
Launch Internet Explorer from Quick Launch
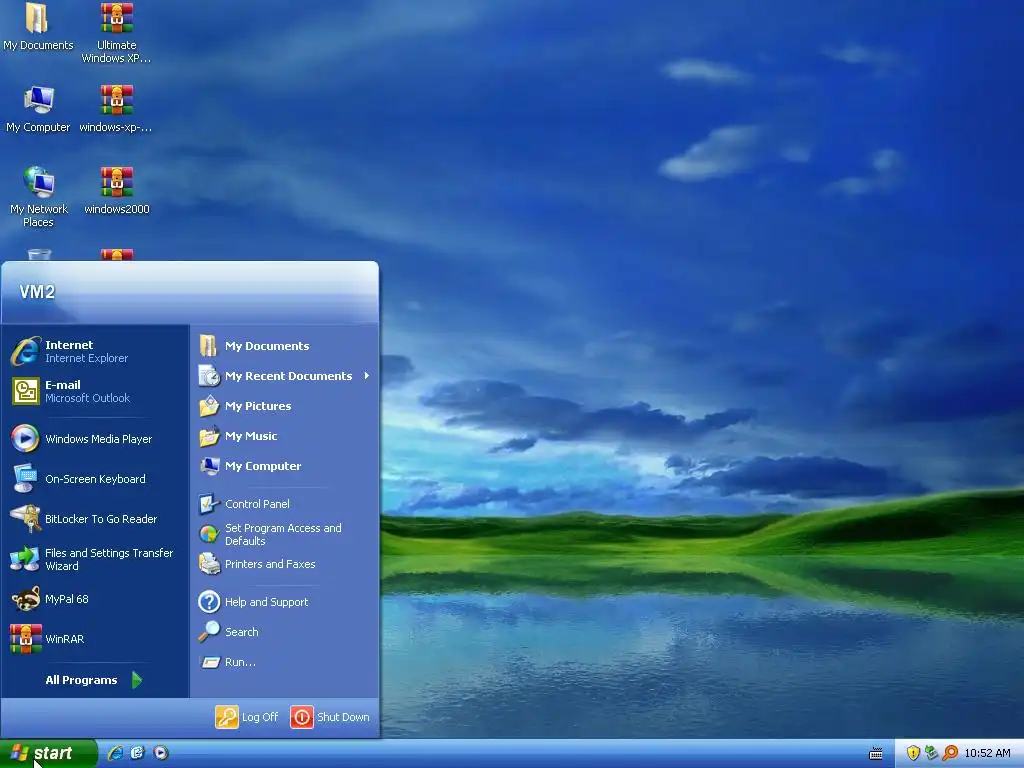pos(116,753)
